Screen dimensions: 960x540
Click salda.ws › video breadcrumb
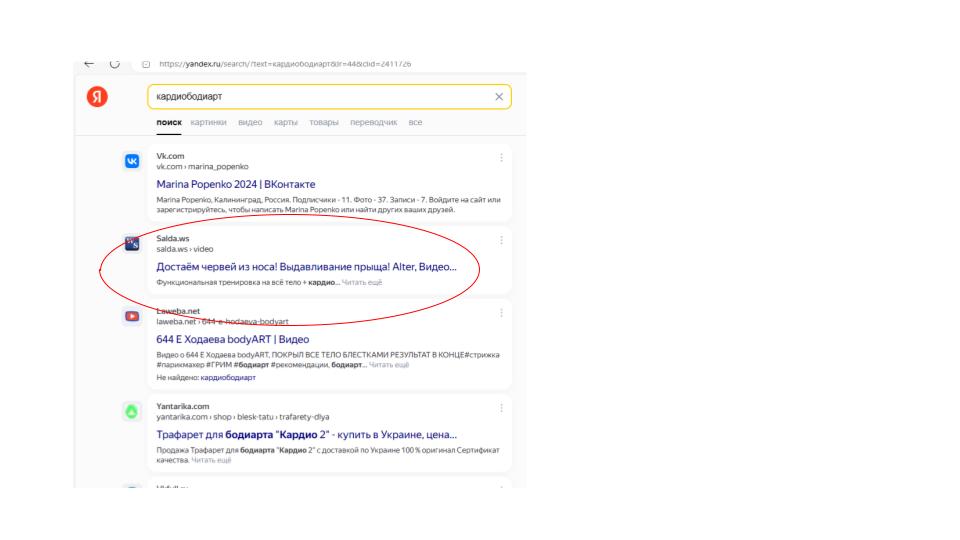tap(184, 249)
